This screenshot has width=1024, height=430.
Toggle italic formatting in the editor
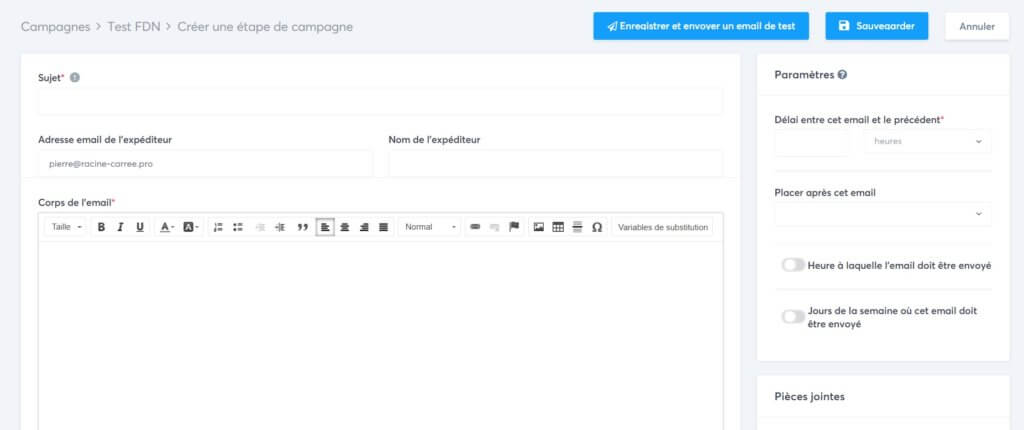point(120,227)
